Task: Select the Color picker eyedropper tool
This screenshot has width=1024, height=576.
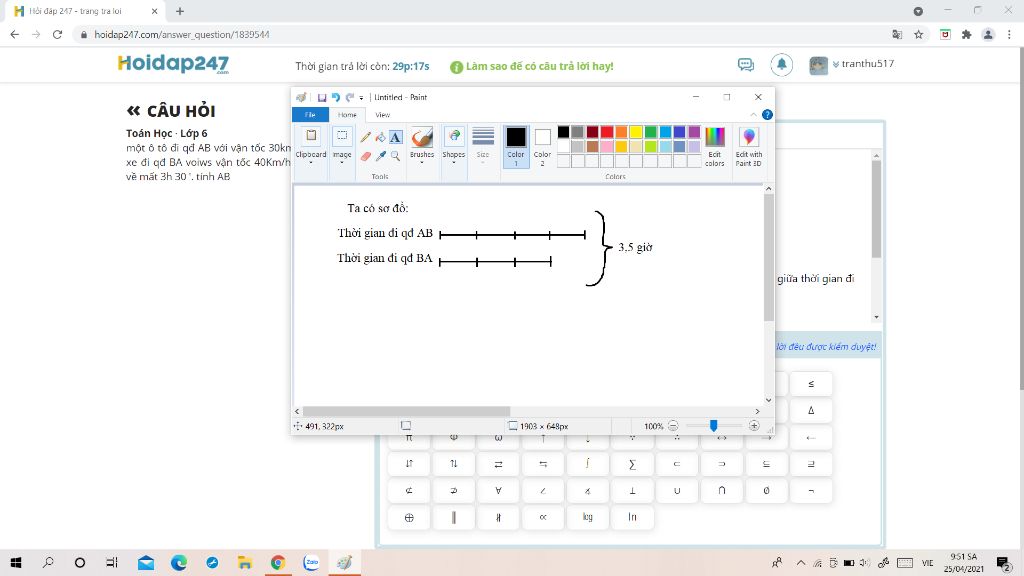Action: [381, 155]
